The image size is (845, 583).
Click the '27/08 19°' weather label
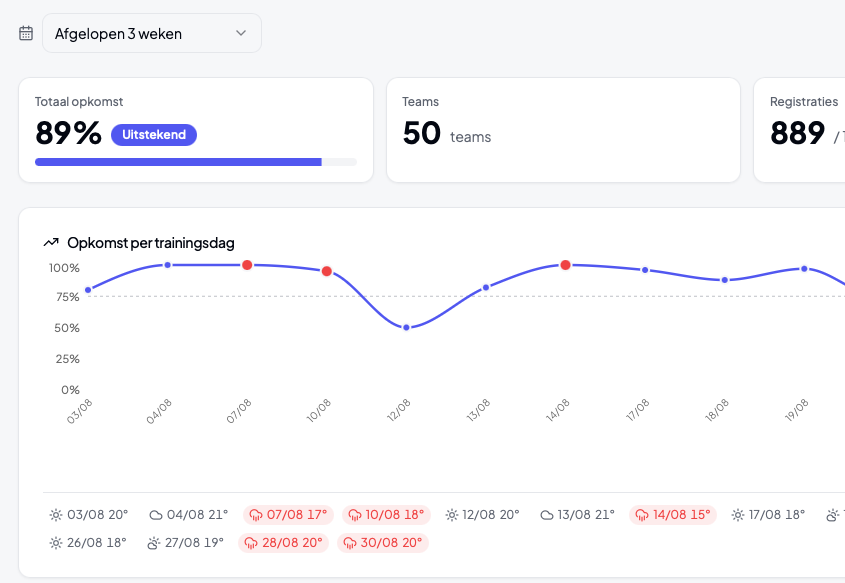click(x=195, y=543)
